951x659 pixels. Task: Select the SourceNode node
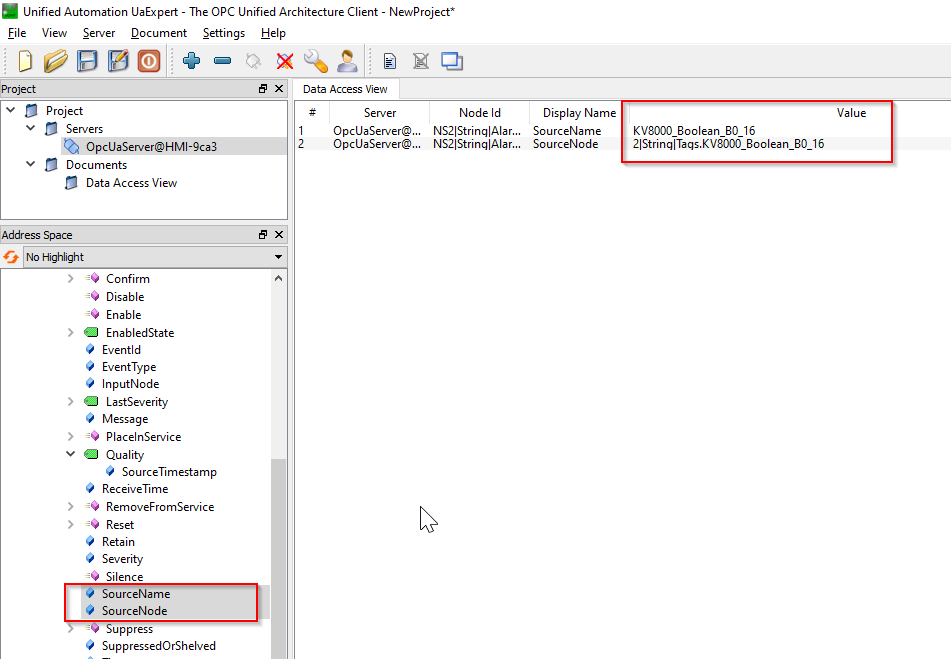[135, 610]
